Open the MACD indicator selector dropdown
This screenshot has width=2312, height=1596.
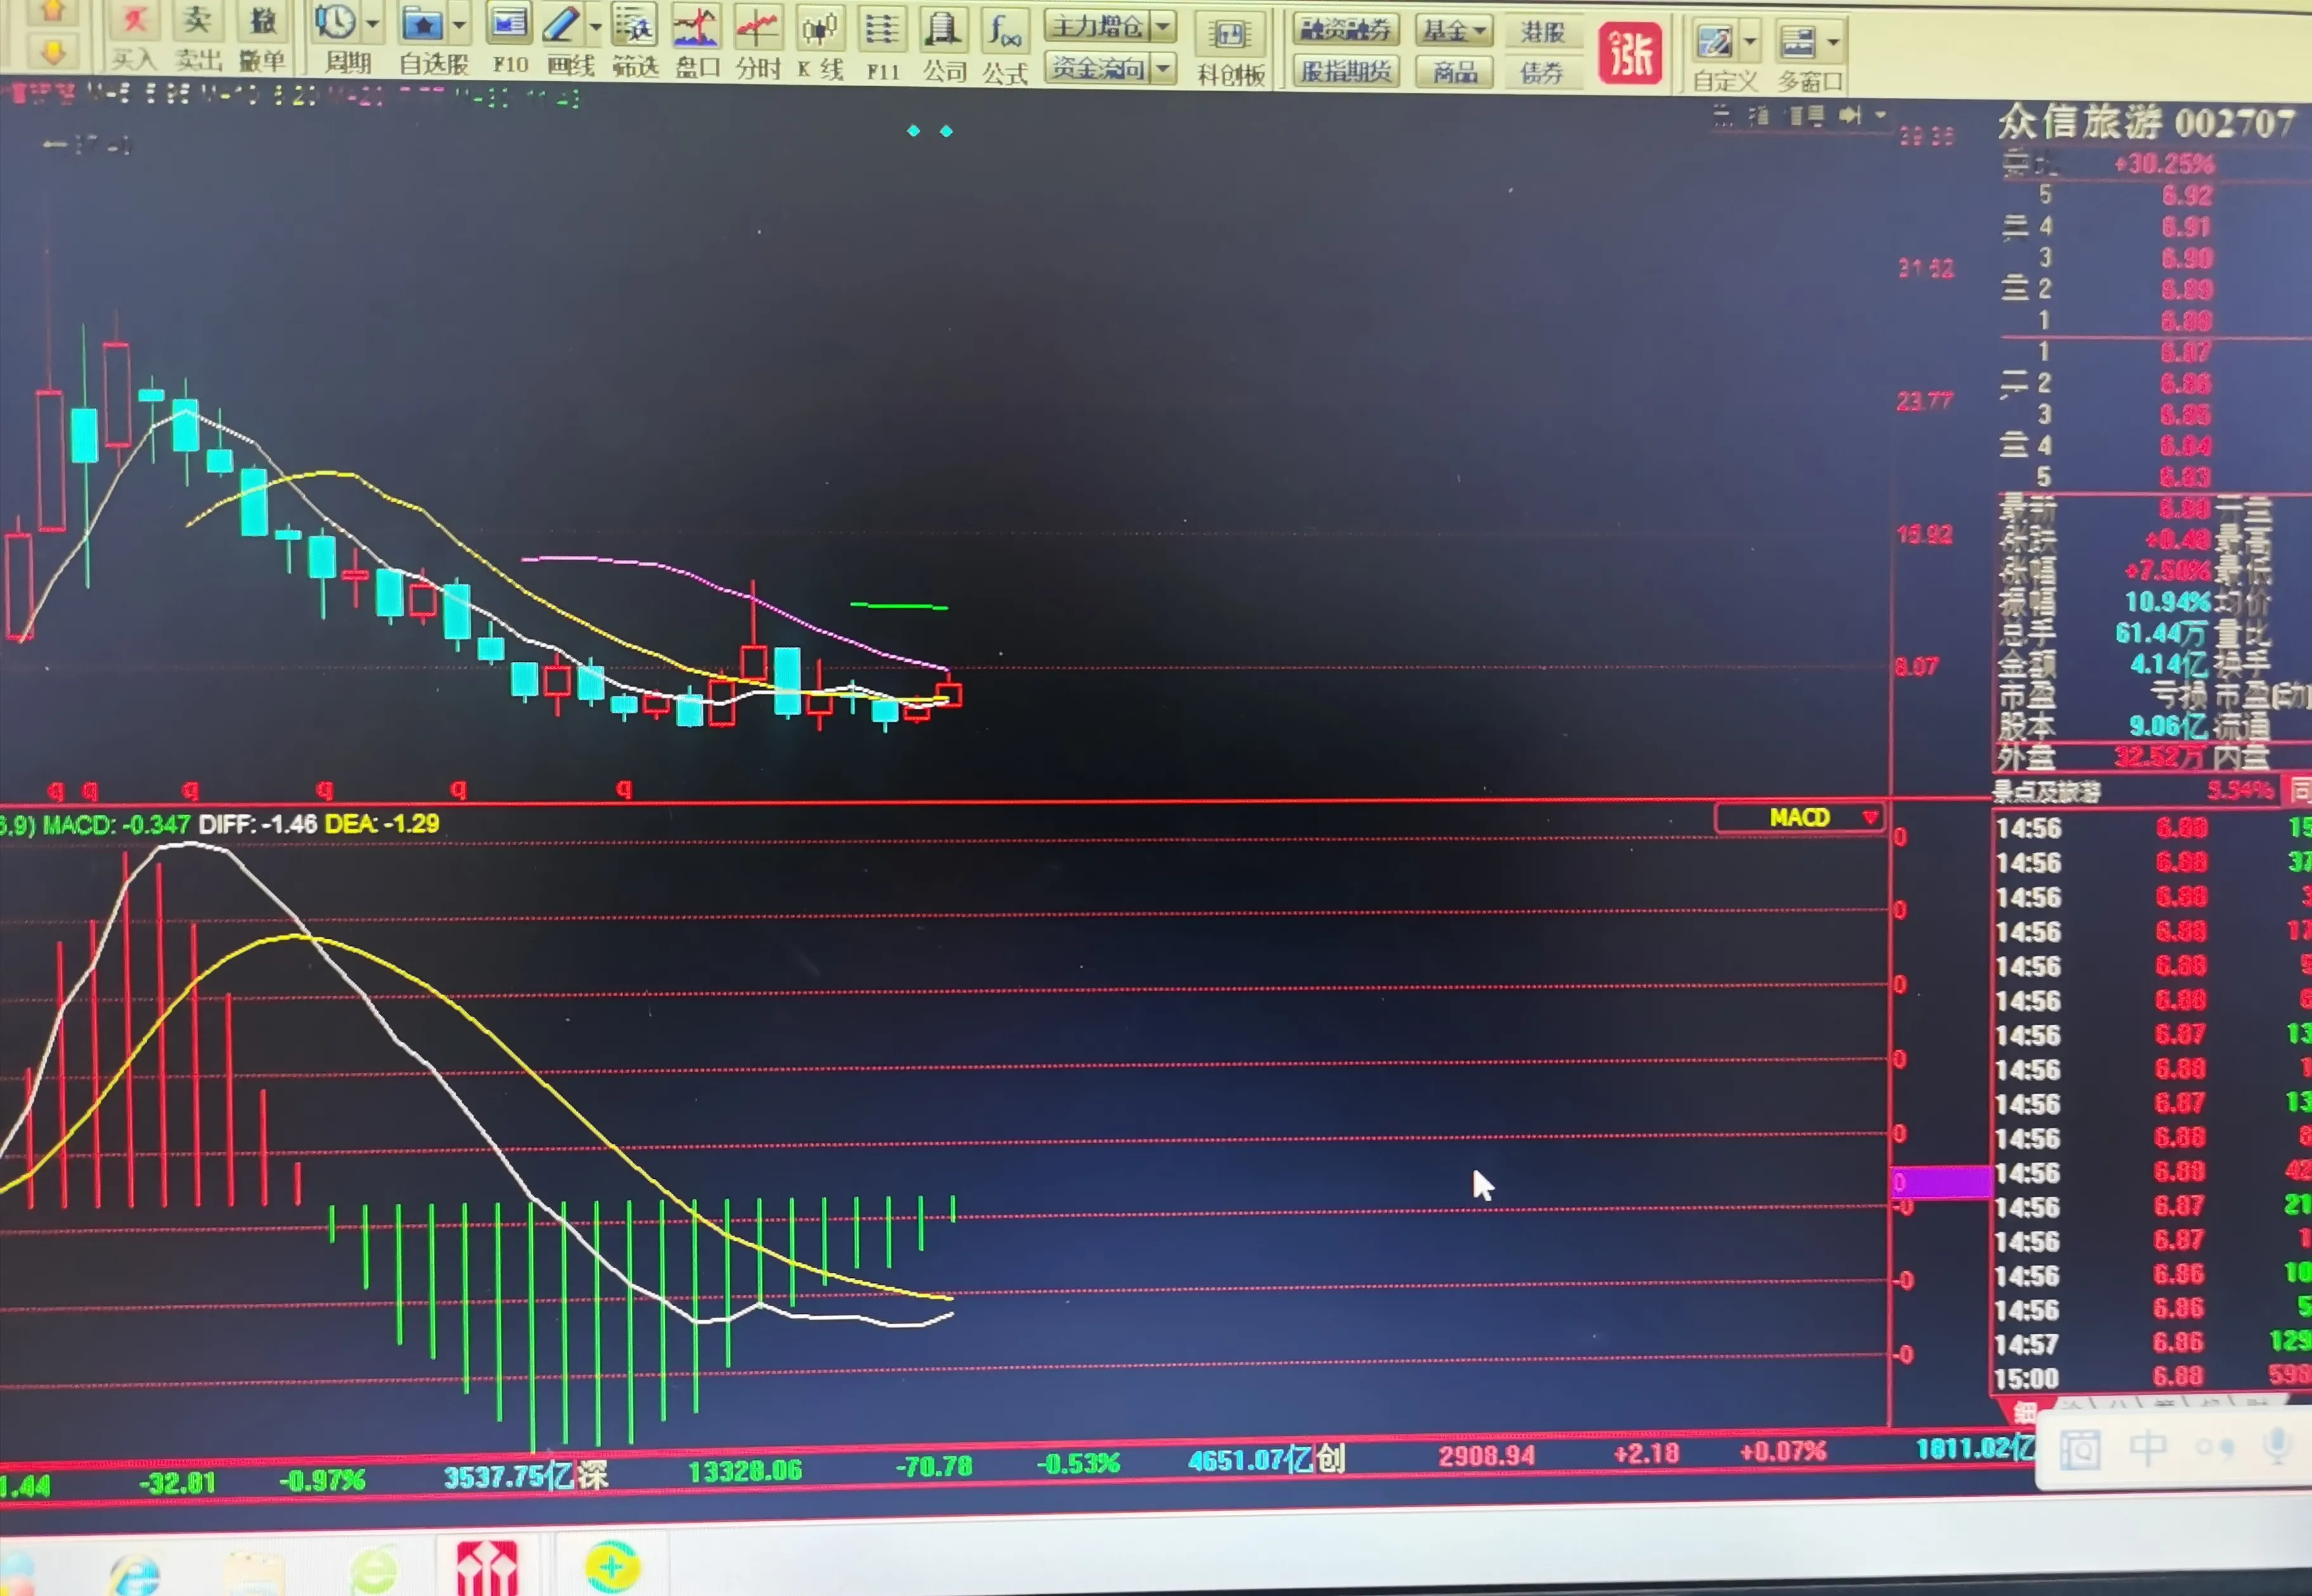click(x=1800, y=818)
